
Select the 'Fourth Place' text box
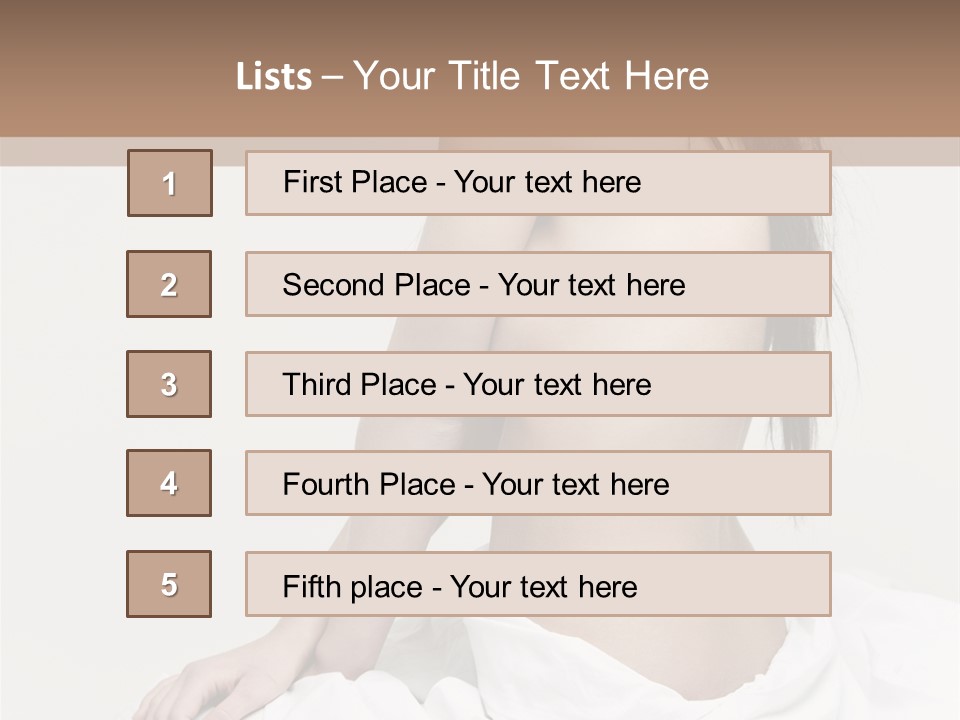point(538,483)
